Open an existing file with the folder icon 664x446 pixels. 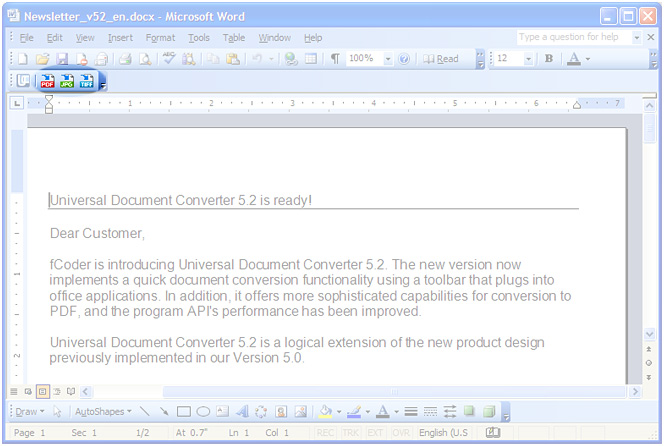point(42,59)
